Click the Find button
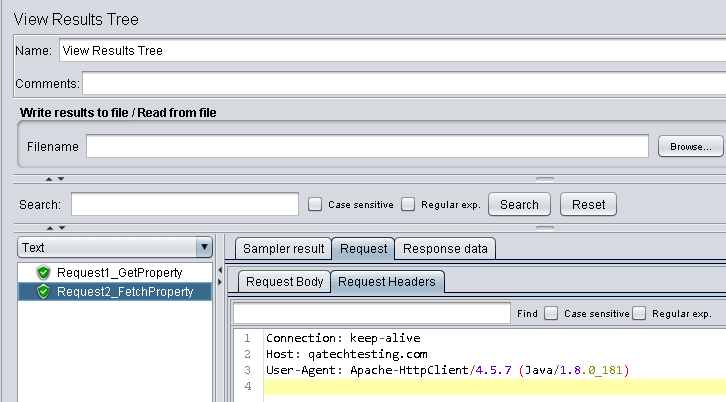Image resolution: width=726 pixels, height=402 pixels. (527, 314)
